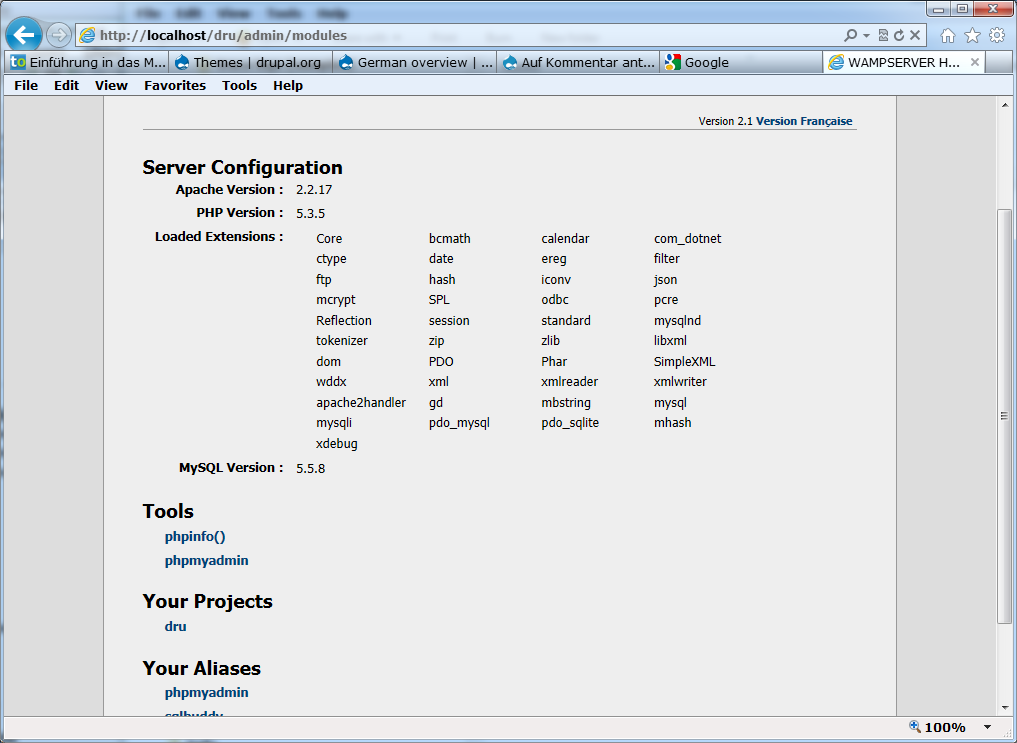This screenshot has height=743, width=1017.
Task: Open the Tools menu in menu bar
Action: pos(239,85)
